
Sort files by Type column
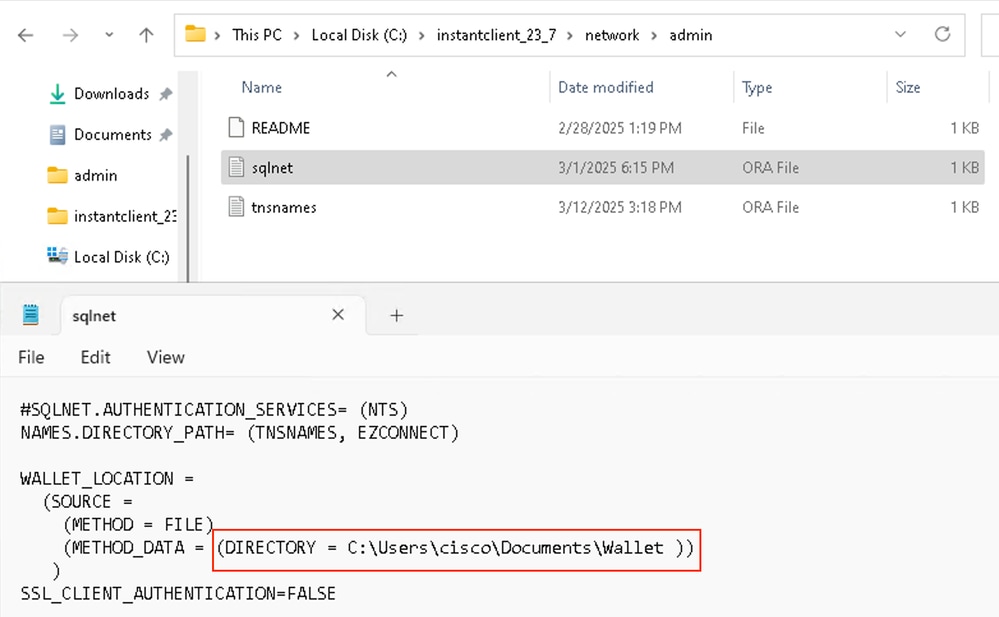757,87
